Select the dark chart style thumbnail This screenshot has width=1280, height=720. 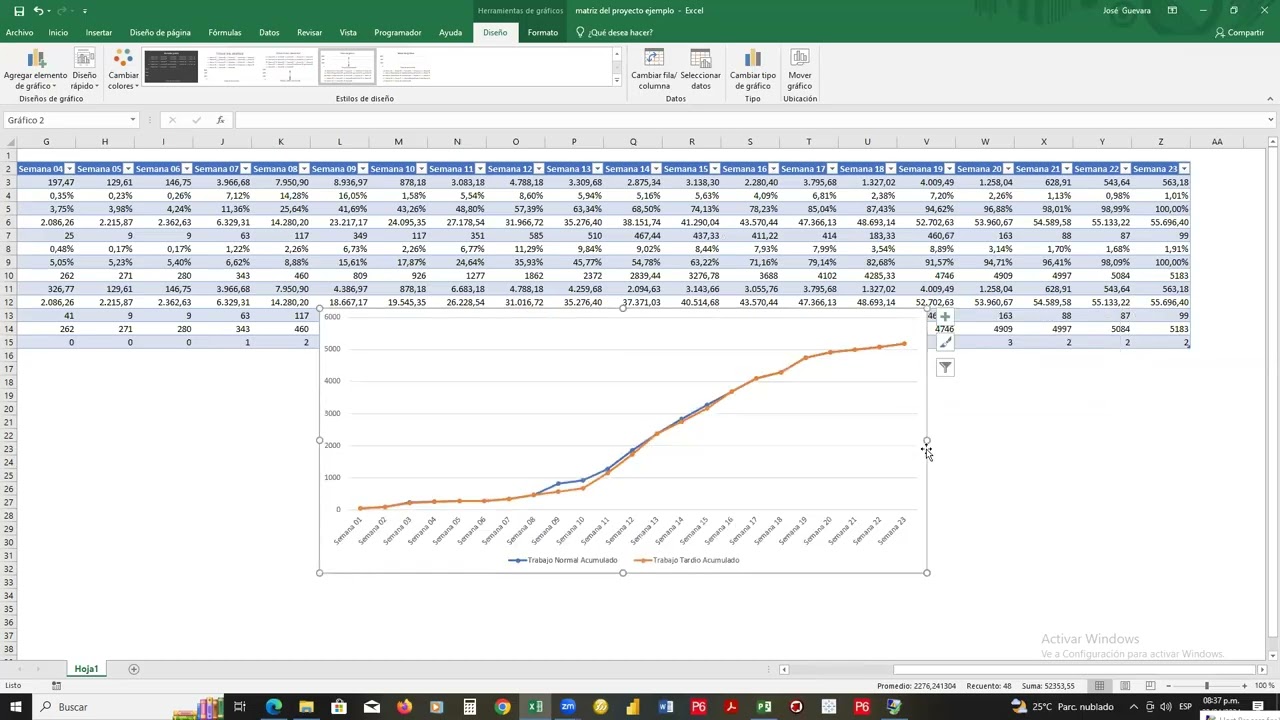(x=172, y=67)
